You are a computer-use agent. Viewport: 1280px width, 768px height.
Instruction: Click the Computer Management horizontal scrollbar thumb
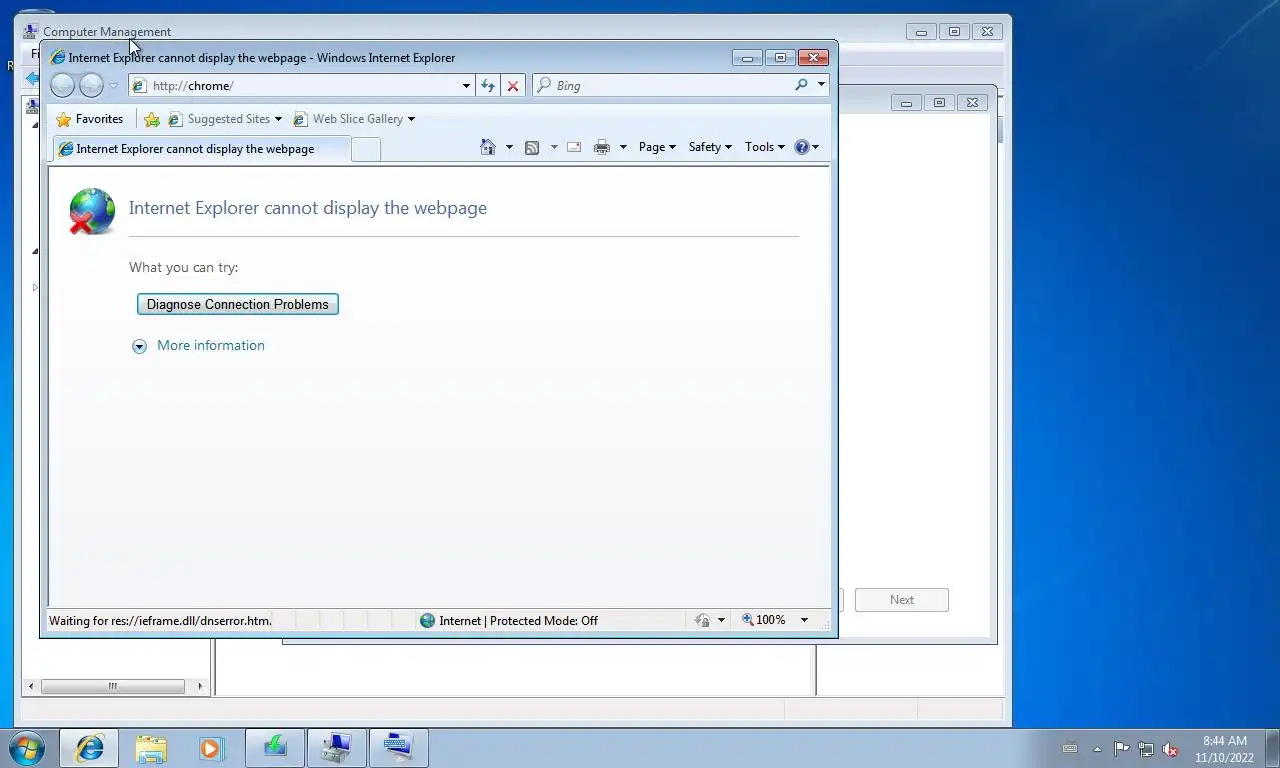point(112,686)
